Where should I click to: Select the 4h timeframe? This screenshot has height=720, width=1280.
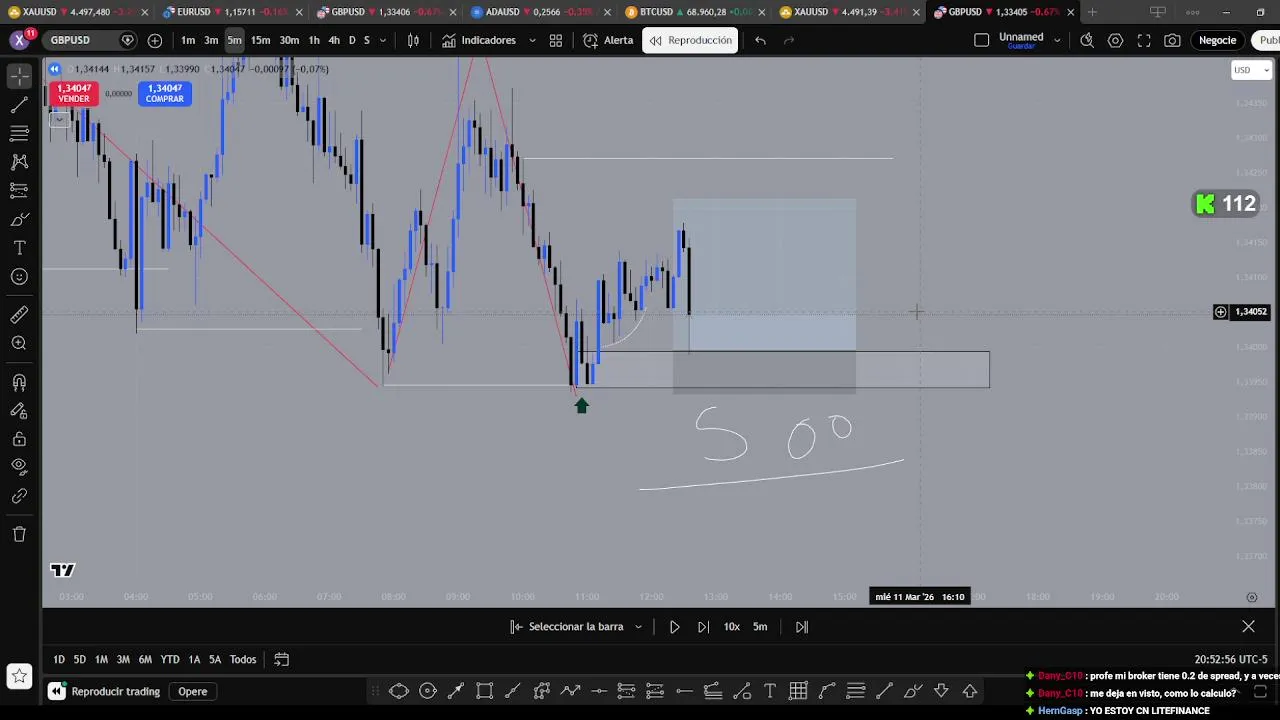tap(334, 40)
